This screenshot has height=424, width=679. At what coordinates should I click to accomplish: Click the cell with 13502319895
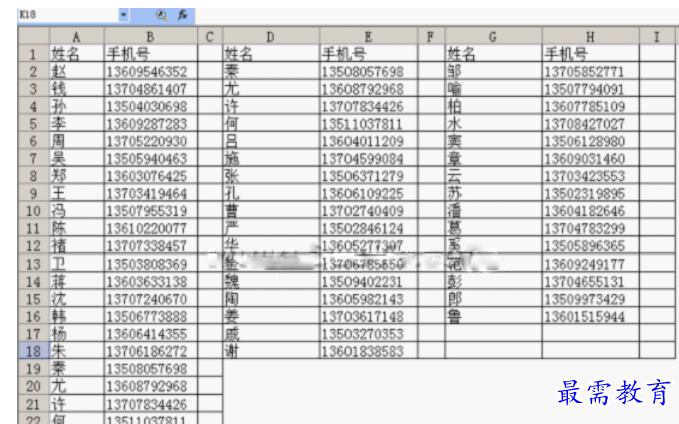coord(591,193)
